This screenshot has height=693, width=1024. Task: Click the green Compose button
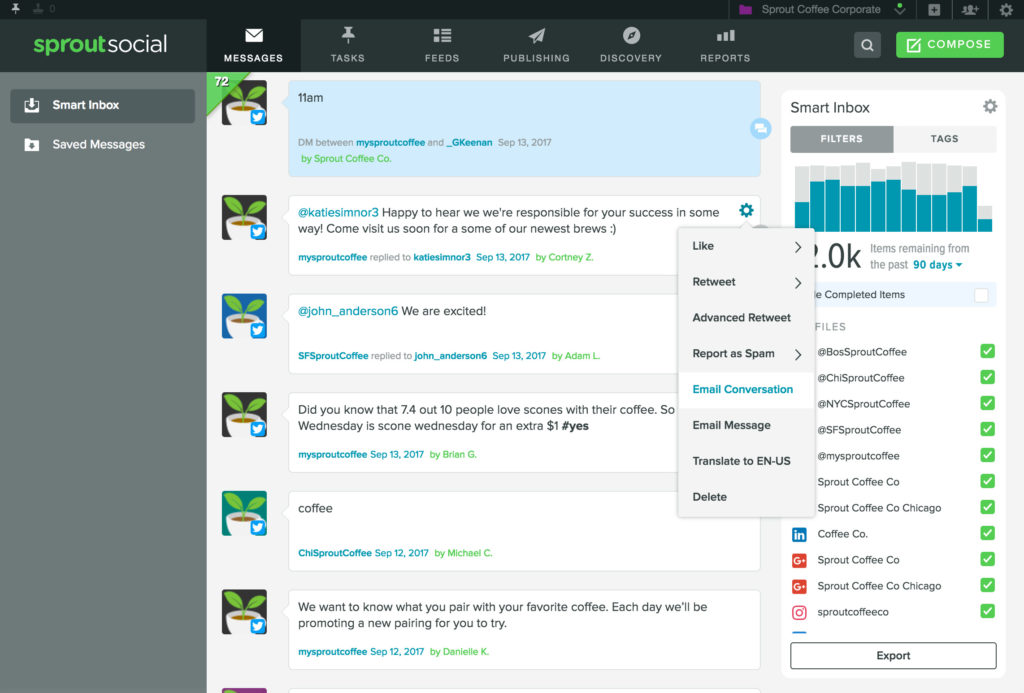[949, 45]
